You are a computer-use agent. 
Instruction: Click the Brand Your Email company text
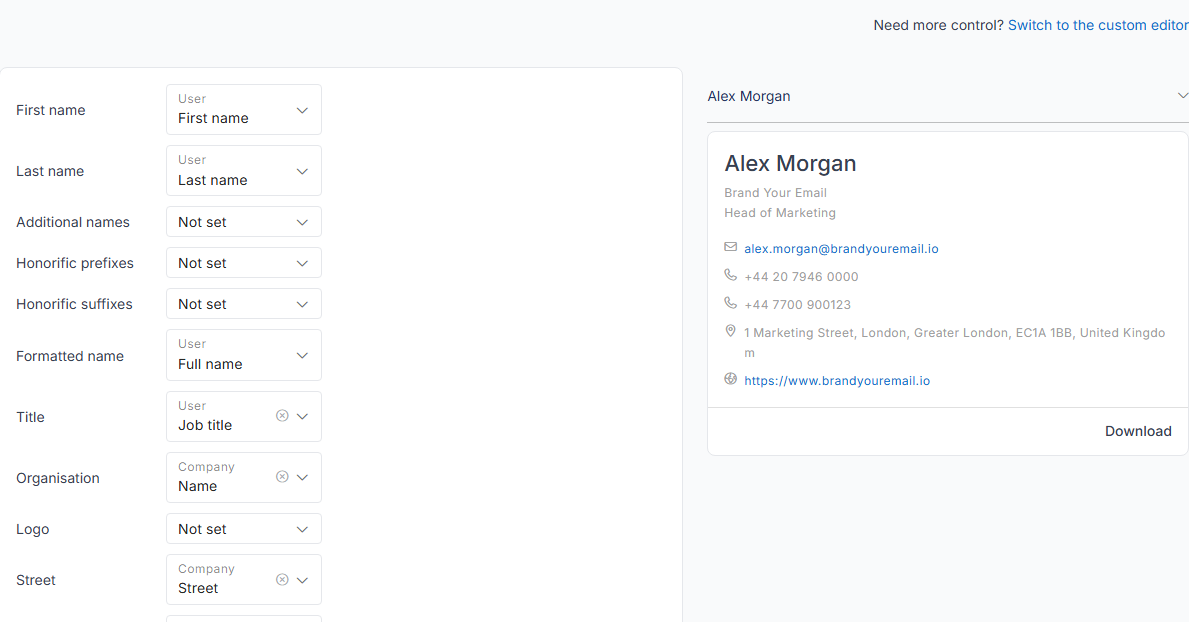point(775,192)
